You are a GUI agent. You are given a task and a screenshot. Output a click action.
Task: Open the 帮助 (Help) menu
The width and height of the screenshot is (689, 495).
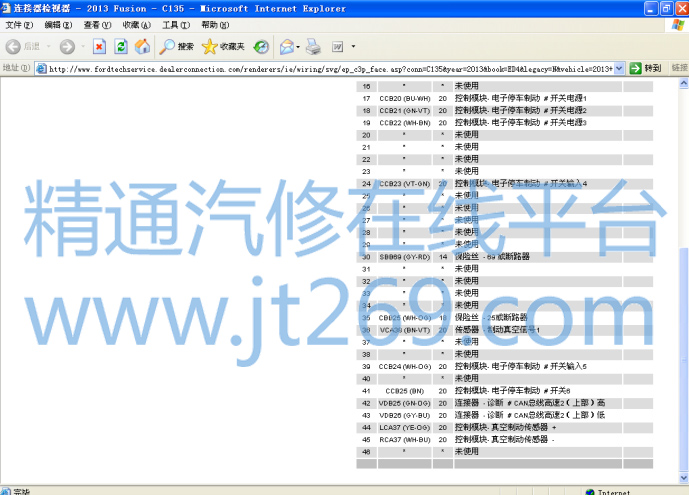pyautogui.click(x=215, y=25)
